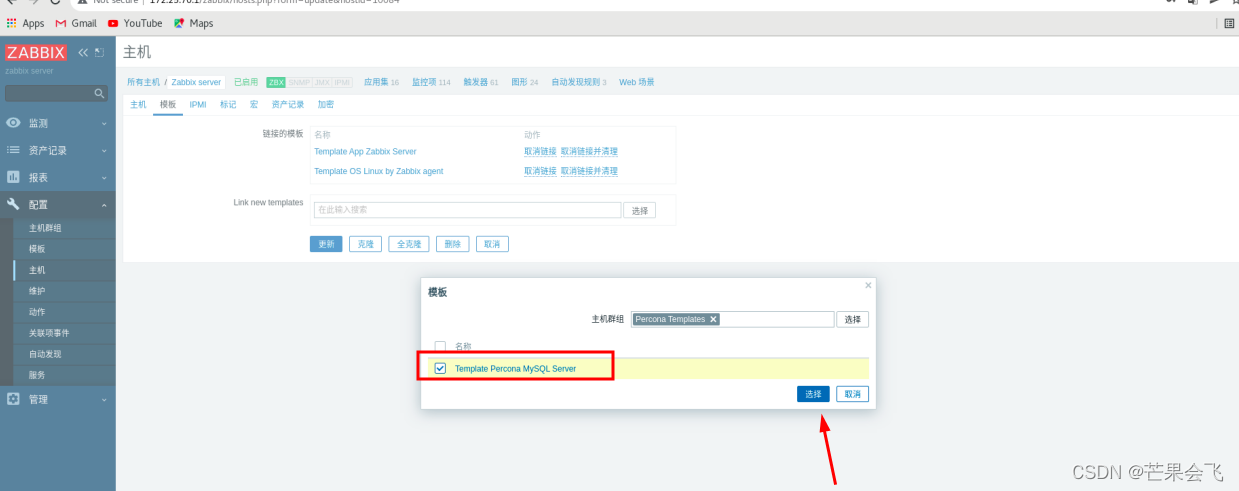This screenshot has height=491, width=1239.
Task: Switch to the 标记 tab
Action: pyautogui.click(x=228, y=104)
